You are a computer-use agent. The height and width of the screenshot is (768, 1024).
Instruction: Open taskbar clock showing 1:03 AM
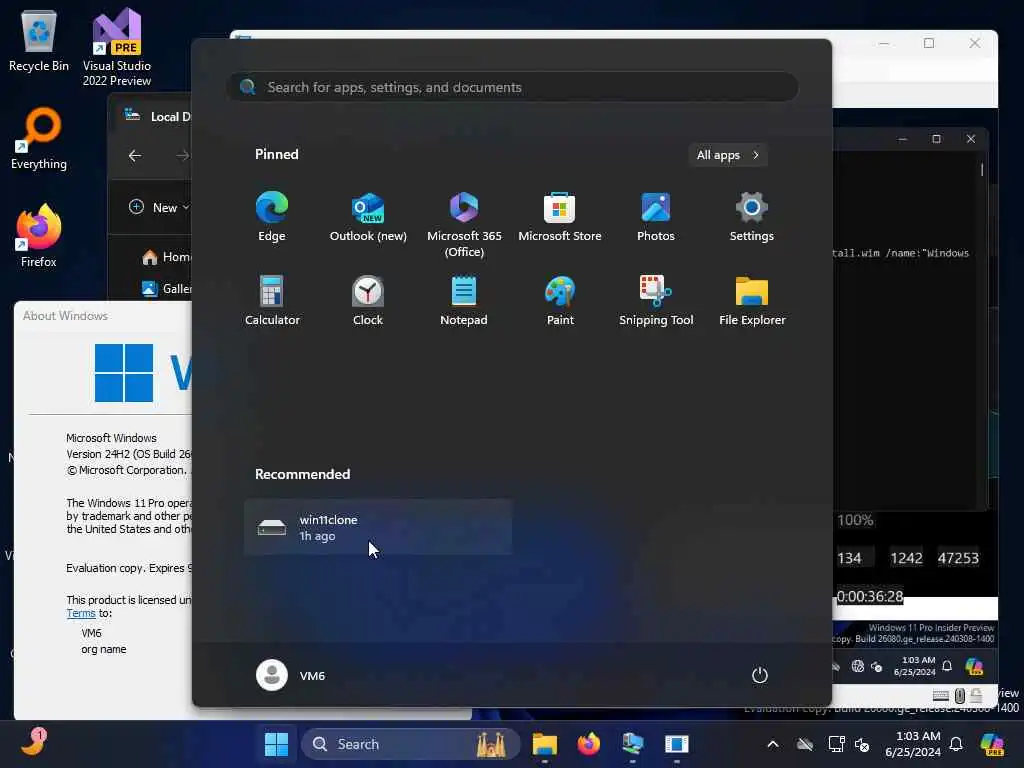(913, 744)
